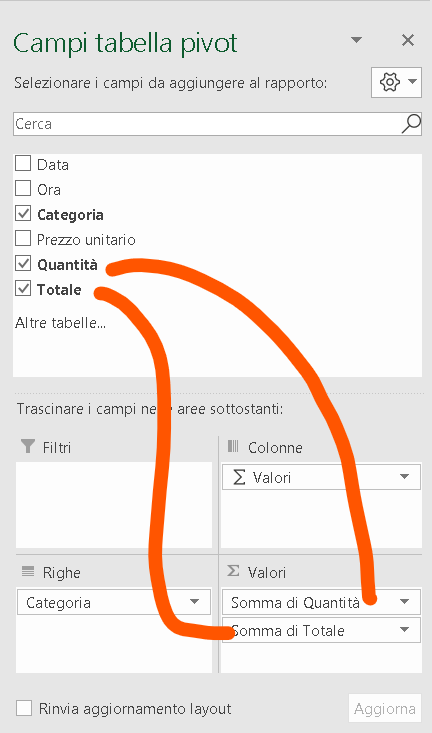The image size is (432, 733).
Task: Expand the Σ Valori dropdown in Colonne
Action: tap(404, 477)
